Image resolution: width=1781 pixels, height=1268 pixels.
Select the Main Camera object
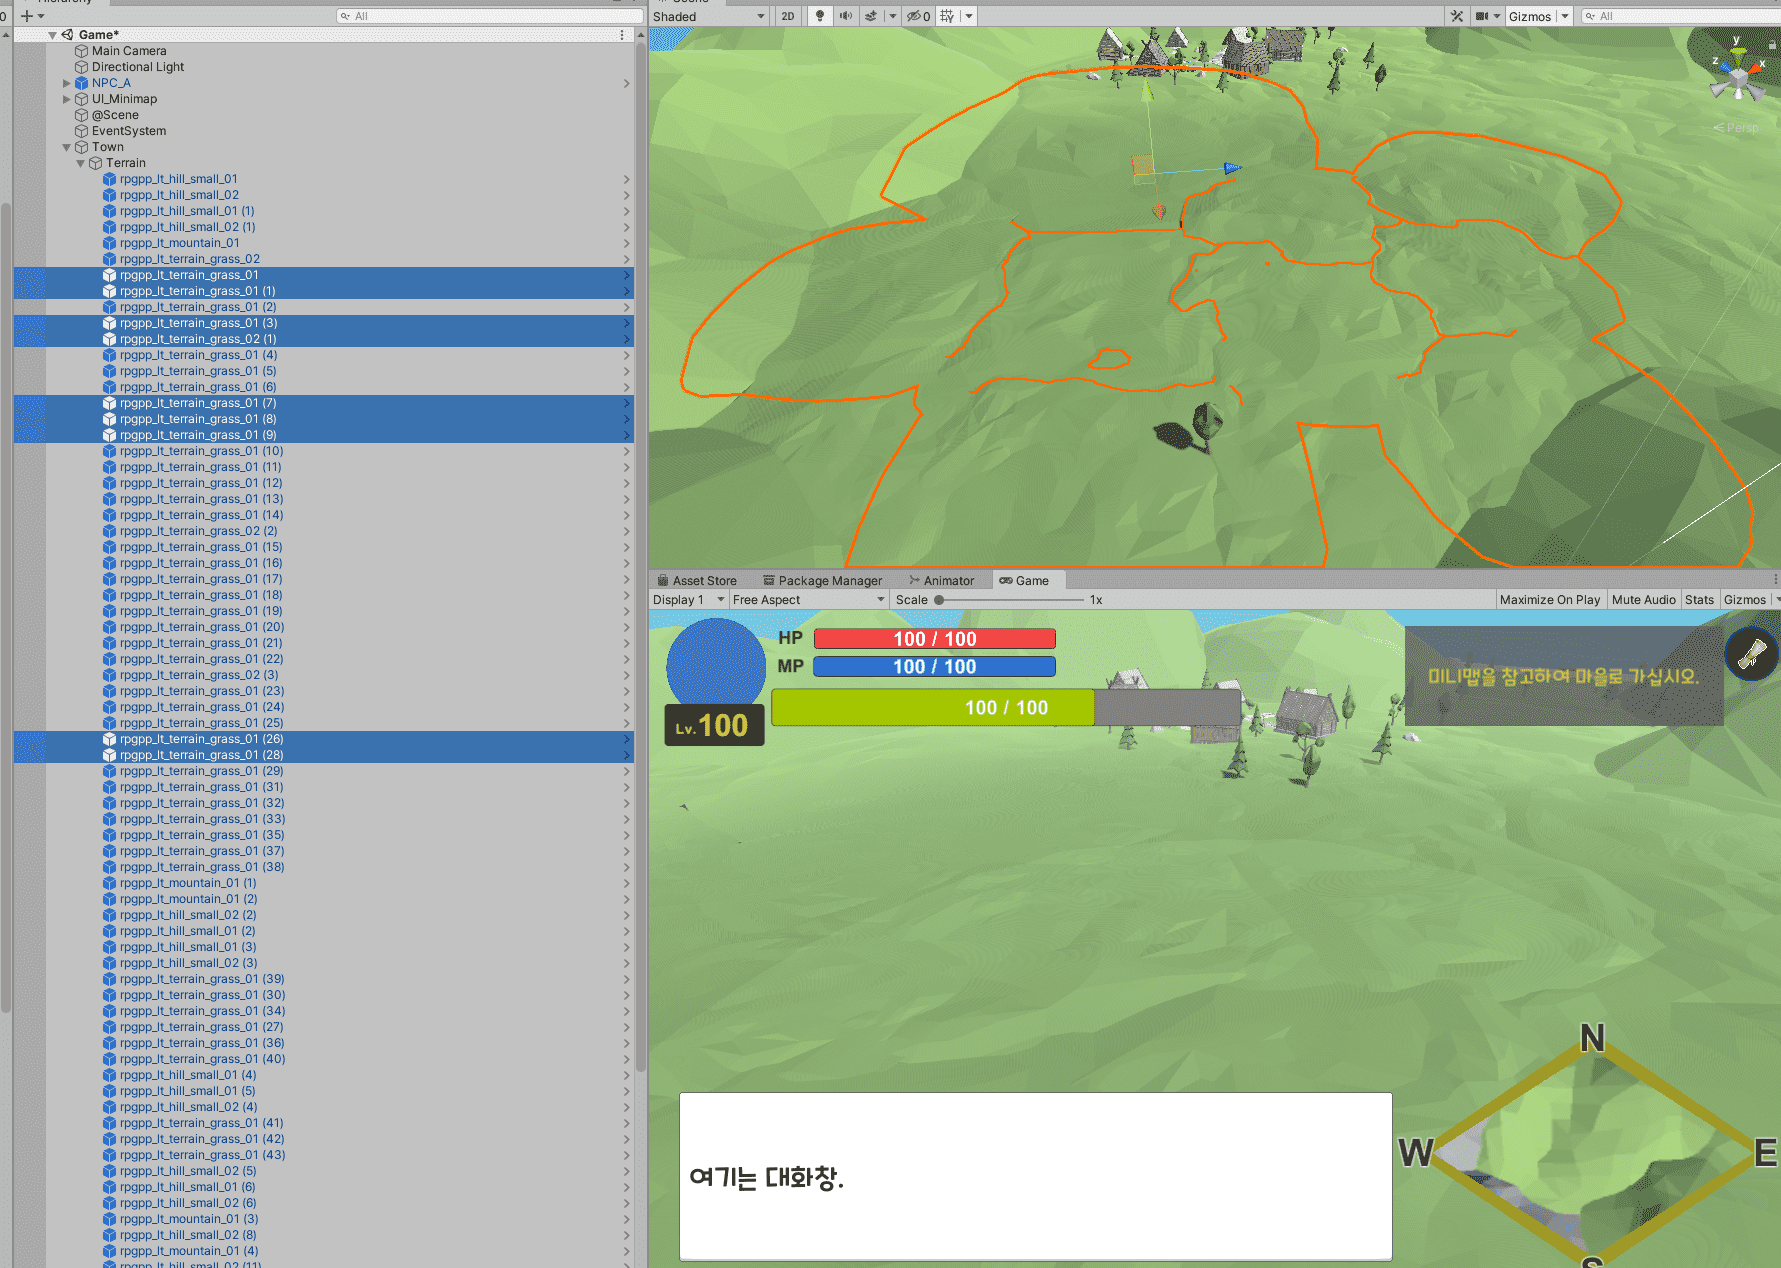(x=129, y=51)
